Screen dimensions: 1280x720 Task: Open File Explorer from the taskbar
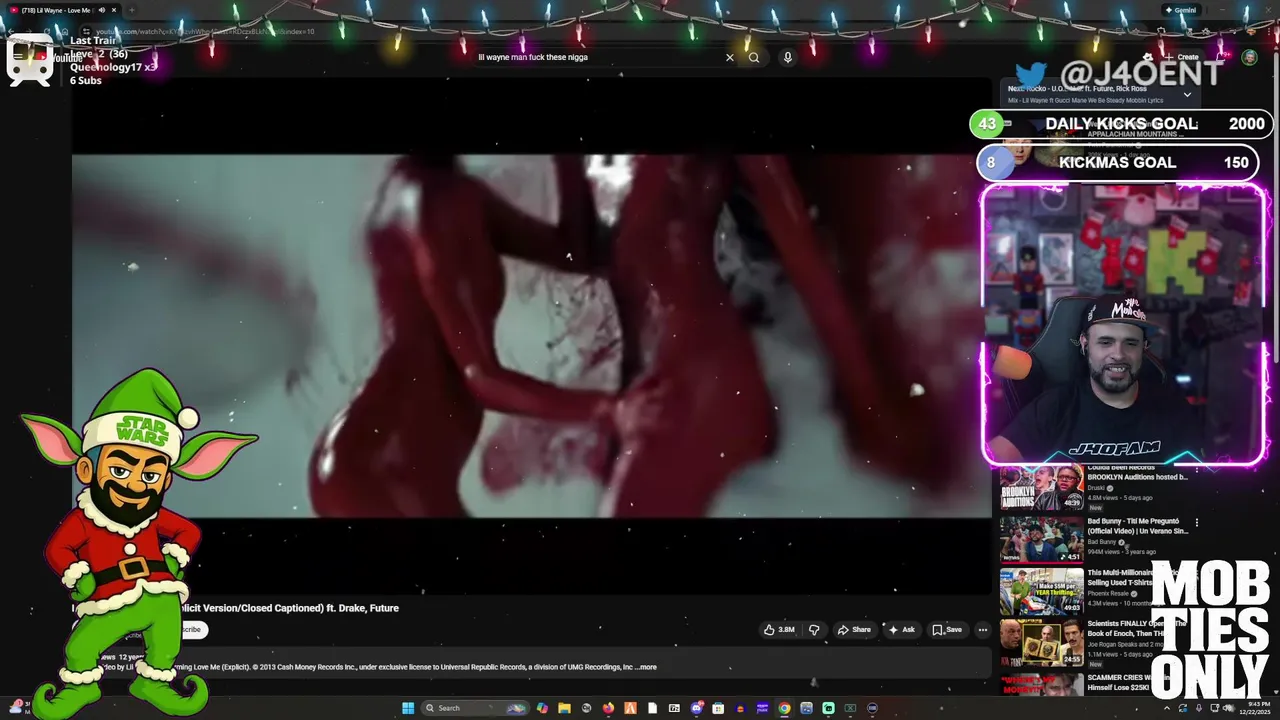coord(564,708)
